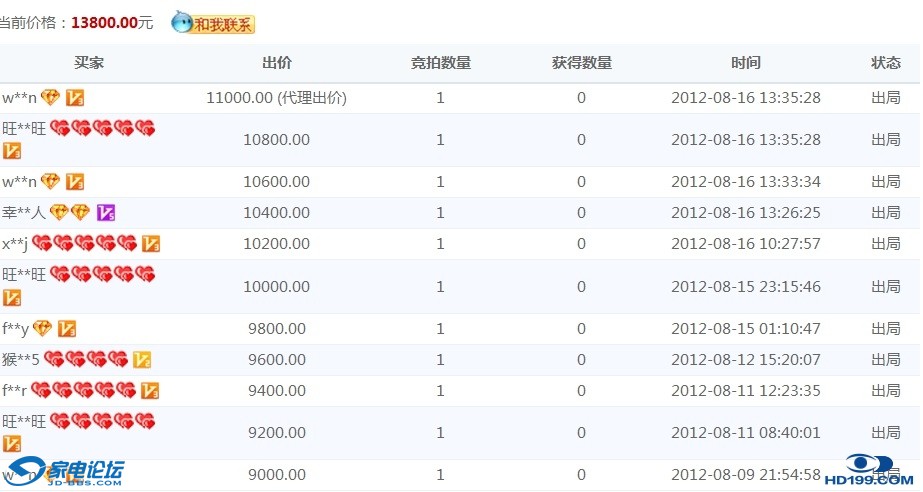Click the heart rating icons beside f**r
Screen dimensions: 923x492
pos(83,390)
